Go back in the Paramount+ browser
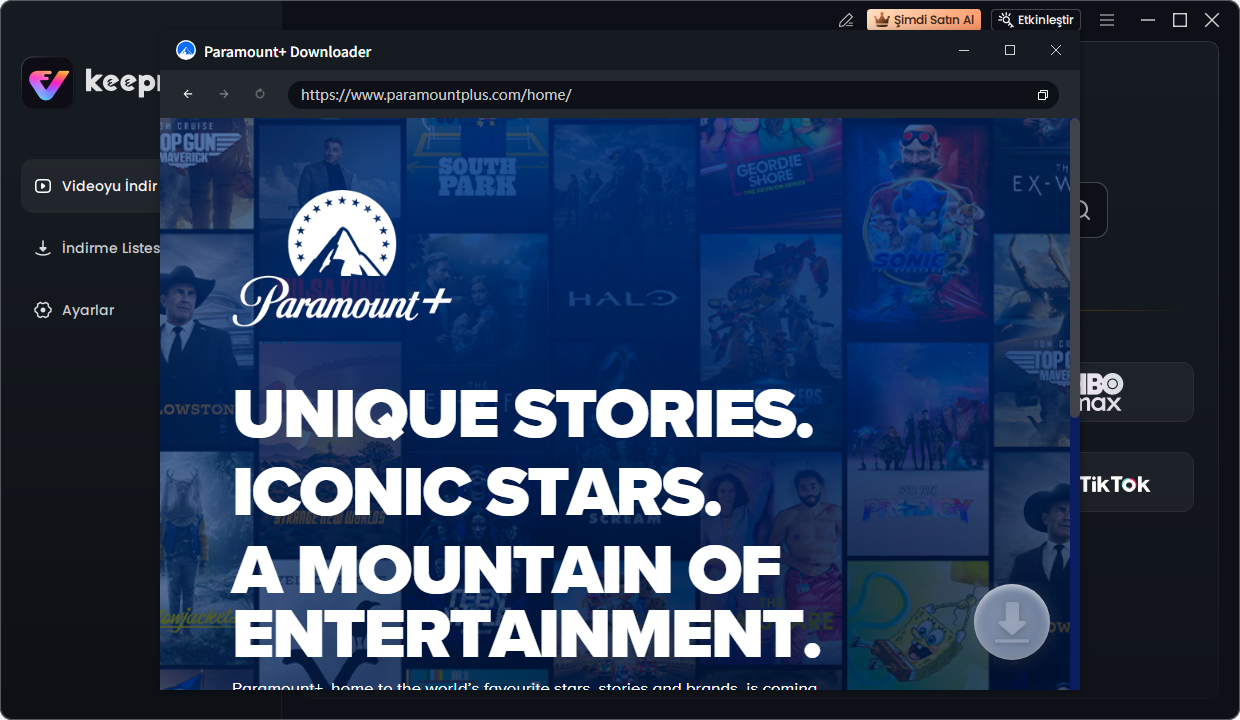This screenshot has width=1240, height=720. (188, 94)
